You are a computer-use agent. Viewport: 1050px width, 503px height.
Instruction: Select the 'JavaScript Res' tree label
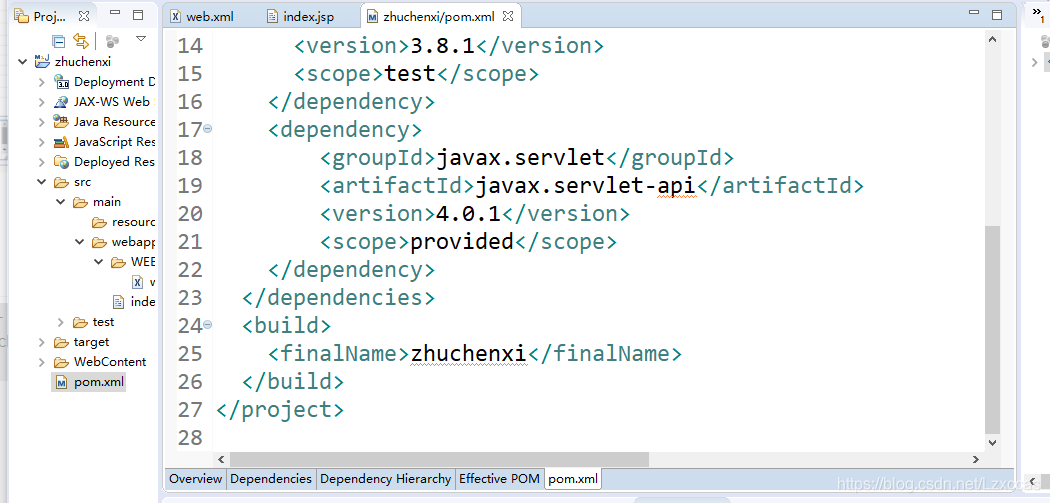tap(115, 142)
